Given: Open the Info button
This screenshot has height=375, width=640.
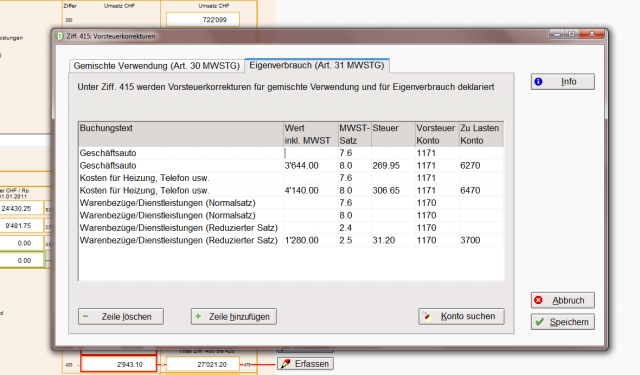Looking at the screenshot, I should (562, 82).
